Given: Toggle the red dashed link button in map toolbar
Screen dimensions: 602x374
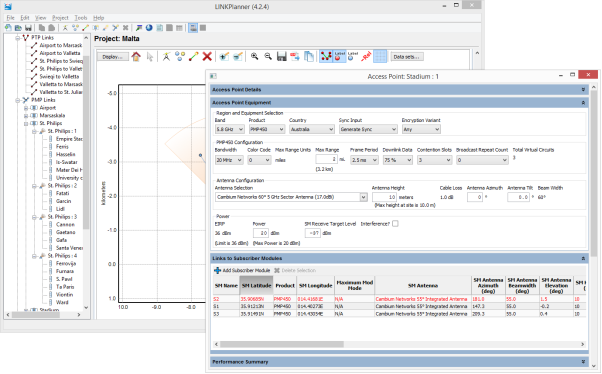Looking at the screenshot, I should 366,56.
